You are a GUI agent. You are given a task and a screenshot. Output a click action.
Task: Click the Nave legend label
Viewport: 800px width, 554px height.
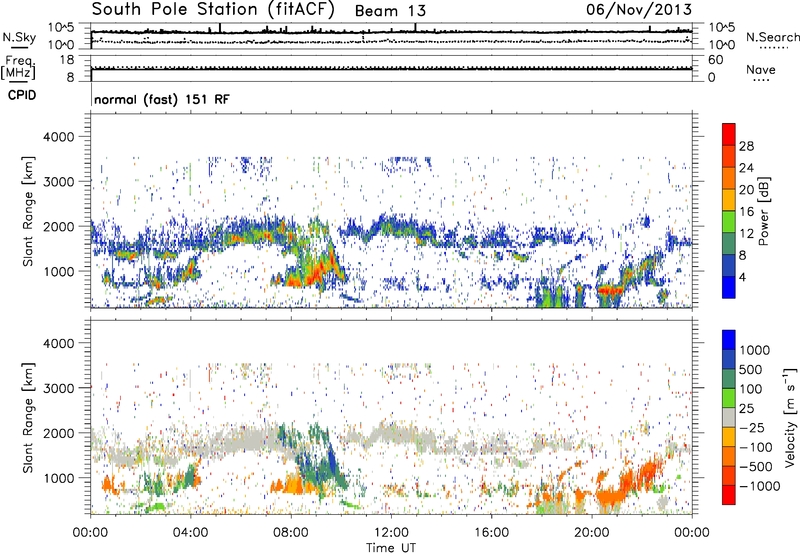pyautogui.click(x=761, y=69)
